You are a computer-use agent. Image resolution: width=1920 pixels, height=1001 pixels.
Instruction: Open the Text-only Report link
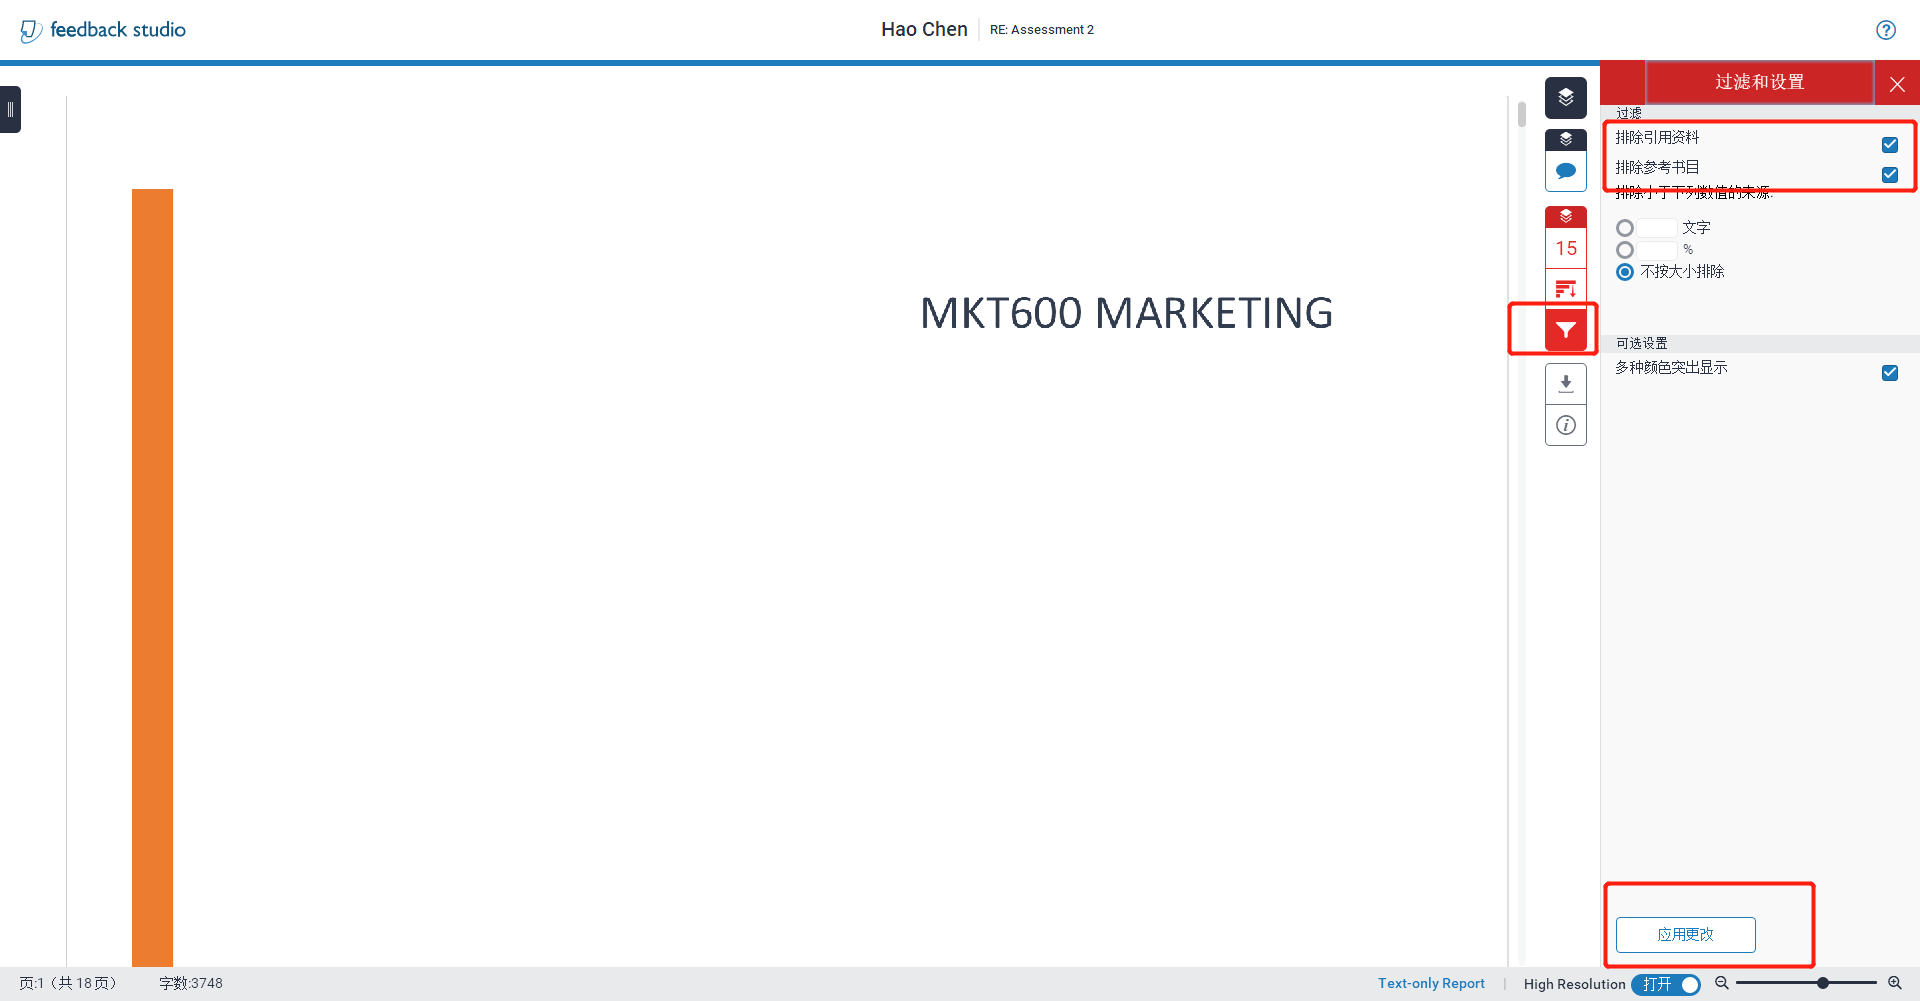(x=1431, y=984)
